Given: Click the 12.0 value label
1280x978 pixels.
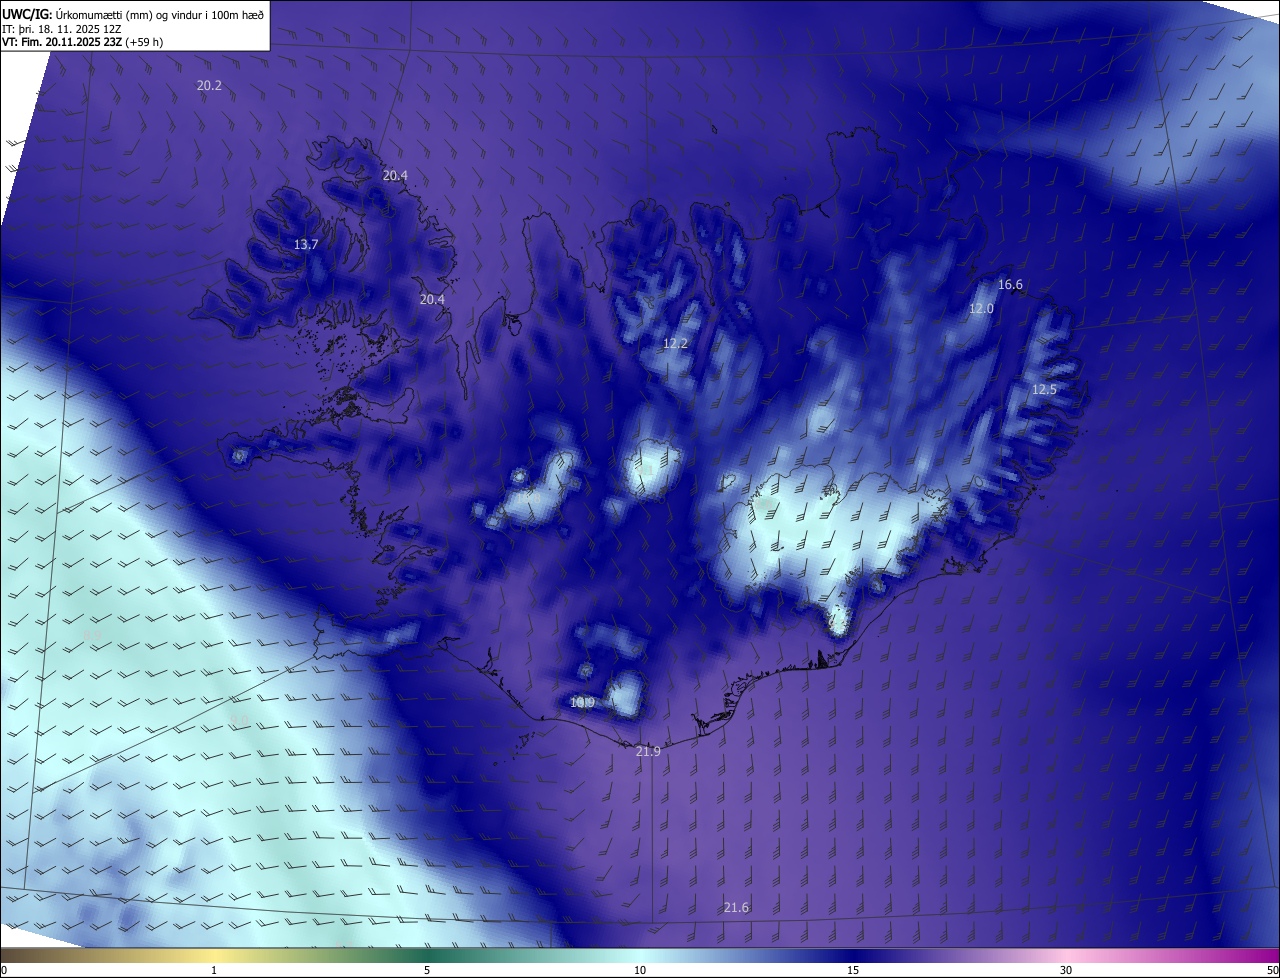Looking at the screenshot, I should click(x=981, y=309).
